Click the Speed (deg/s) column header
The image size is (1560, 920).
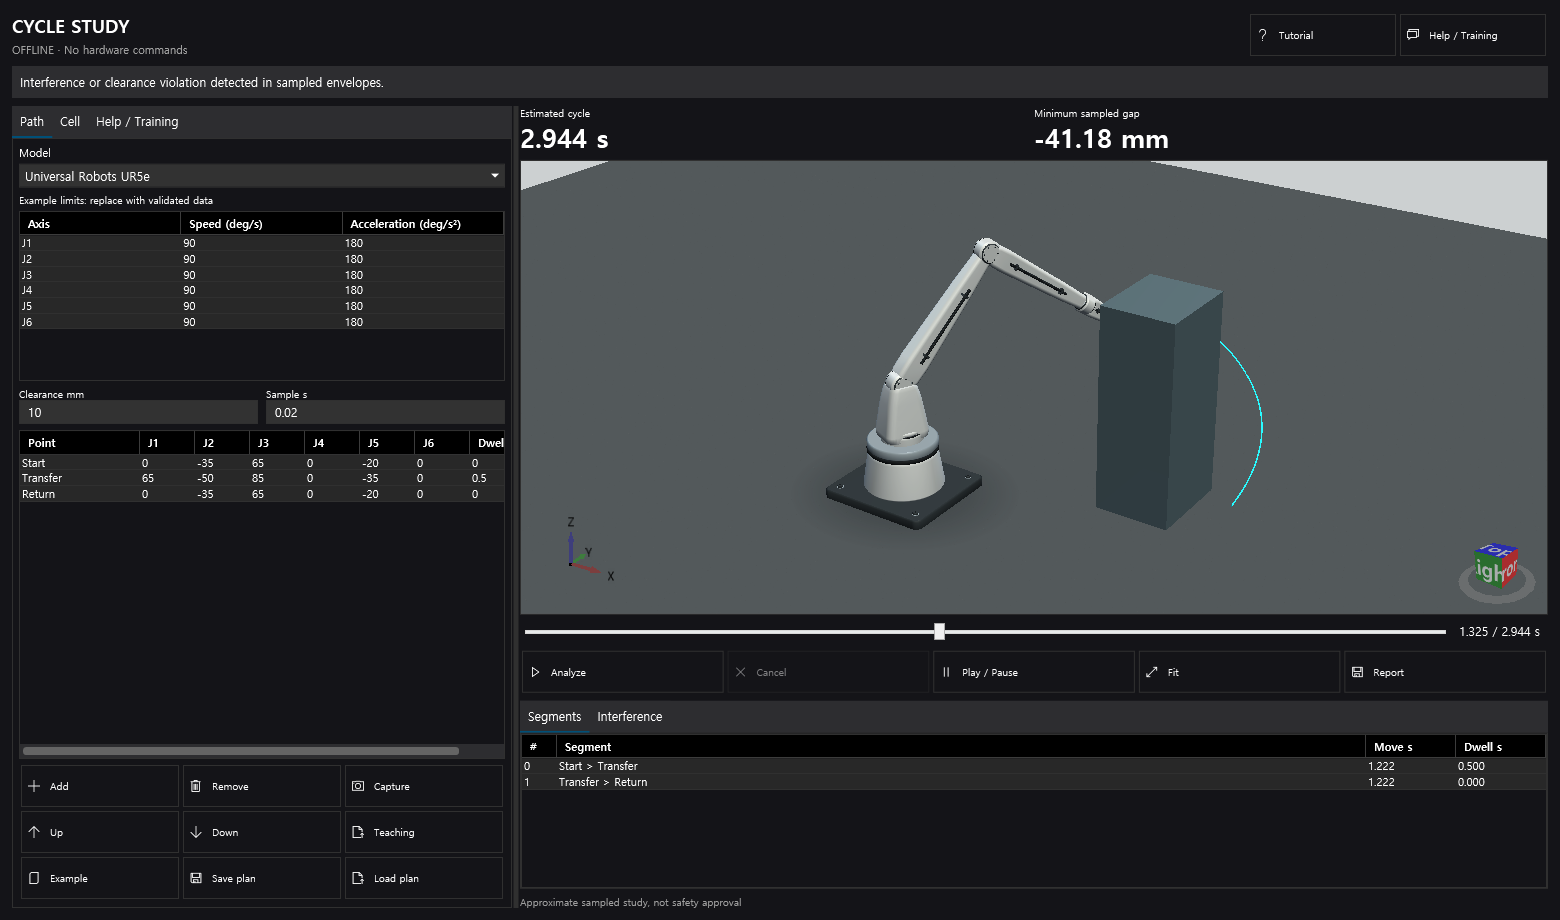tap(261, 224)
